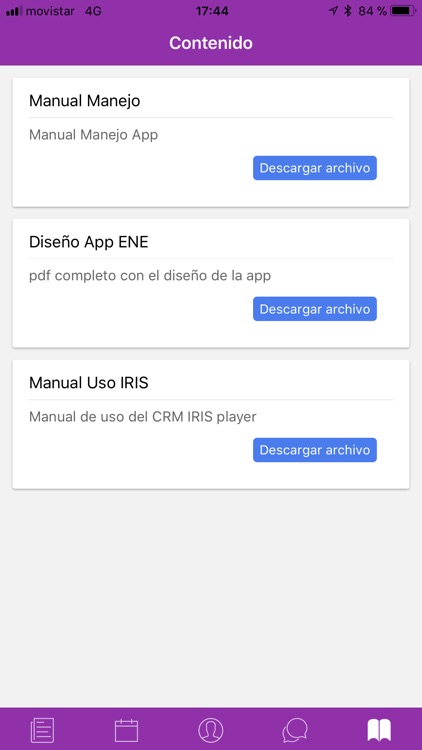Viewport: 422px width, 750px height.
Task: Tap description 'pdf completo con el diseño'
Action: [150, 276]
